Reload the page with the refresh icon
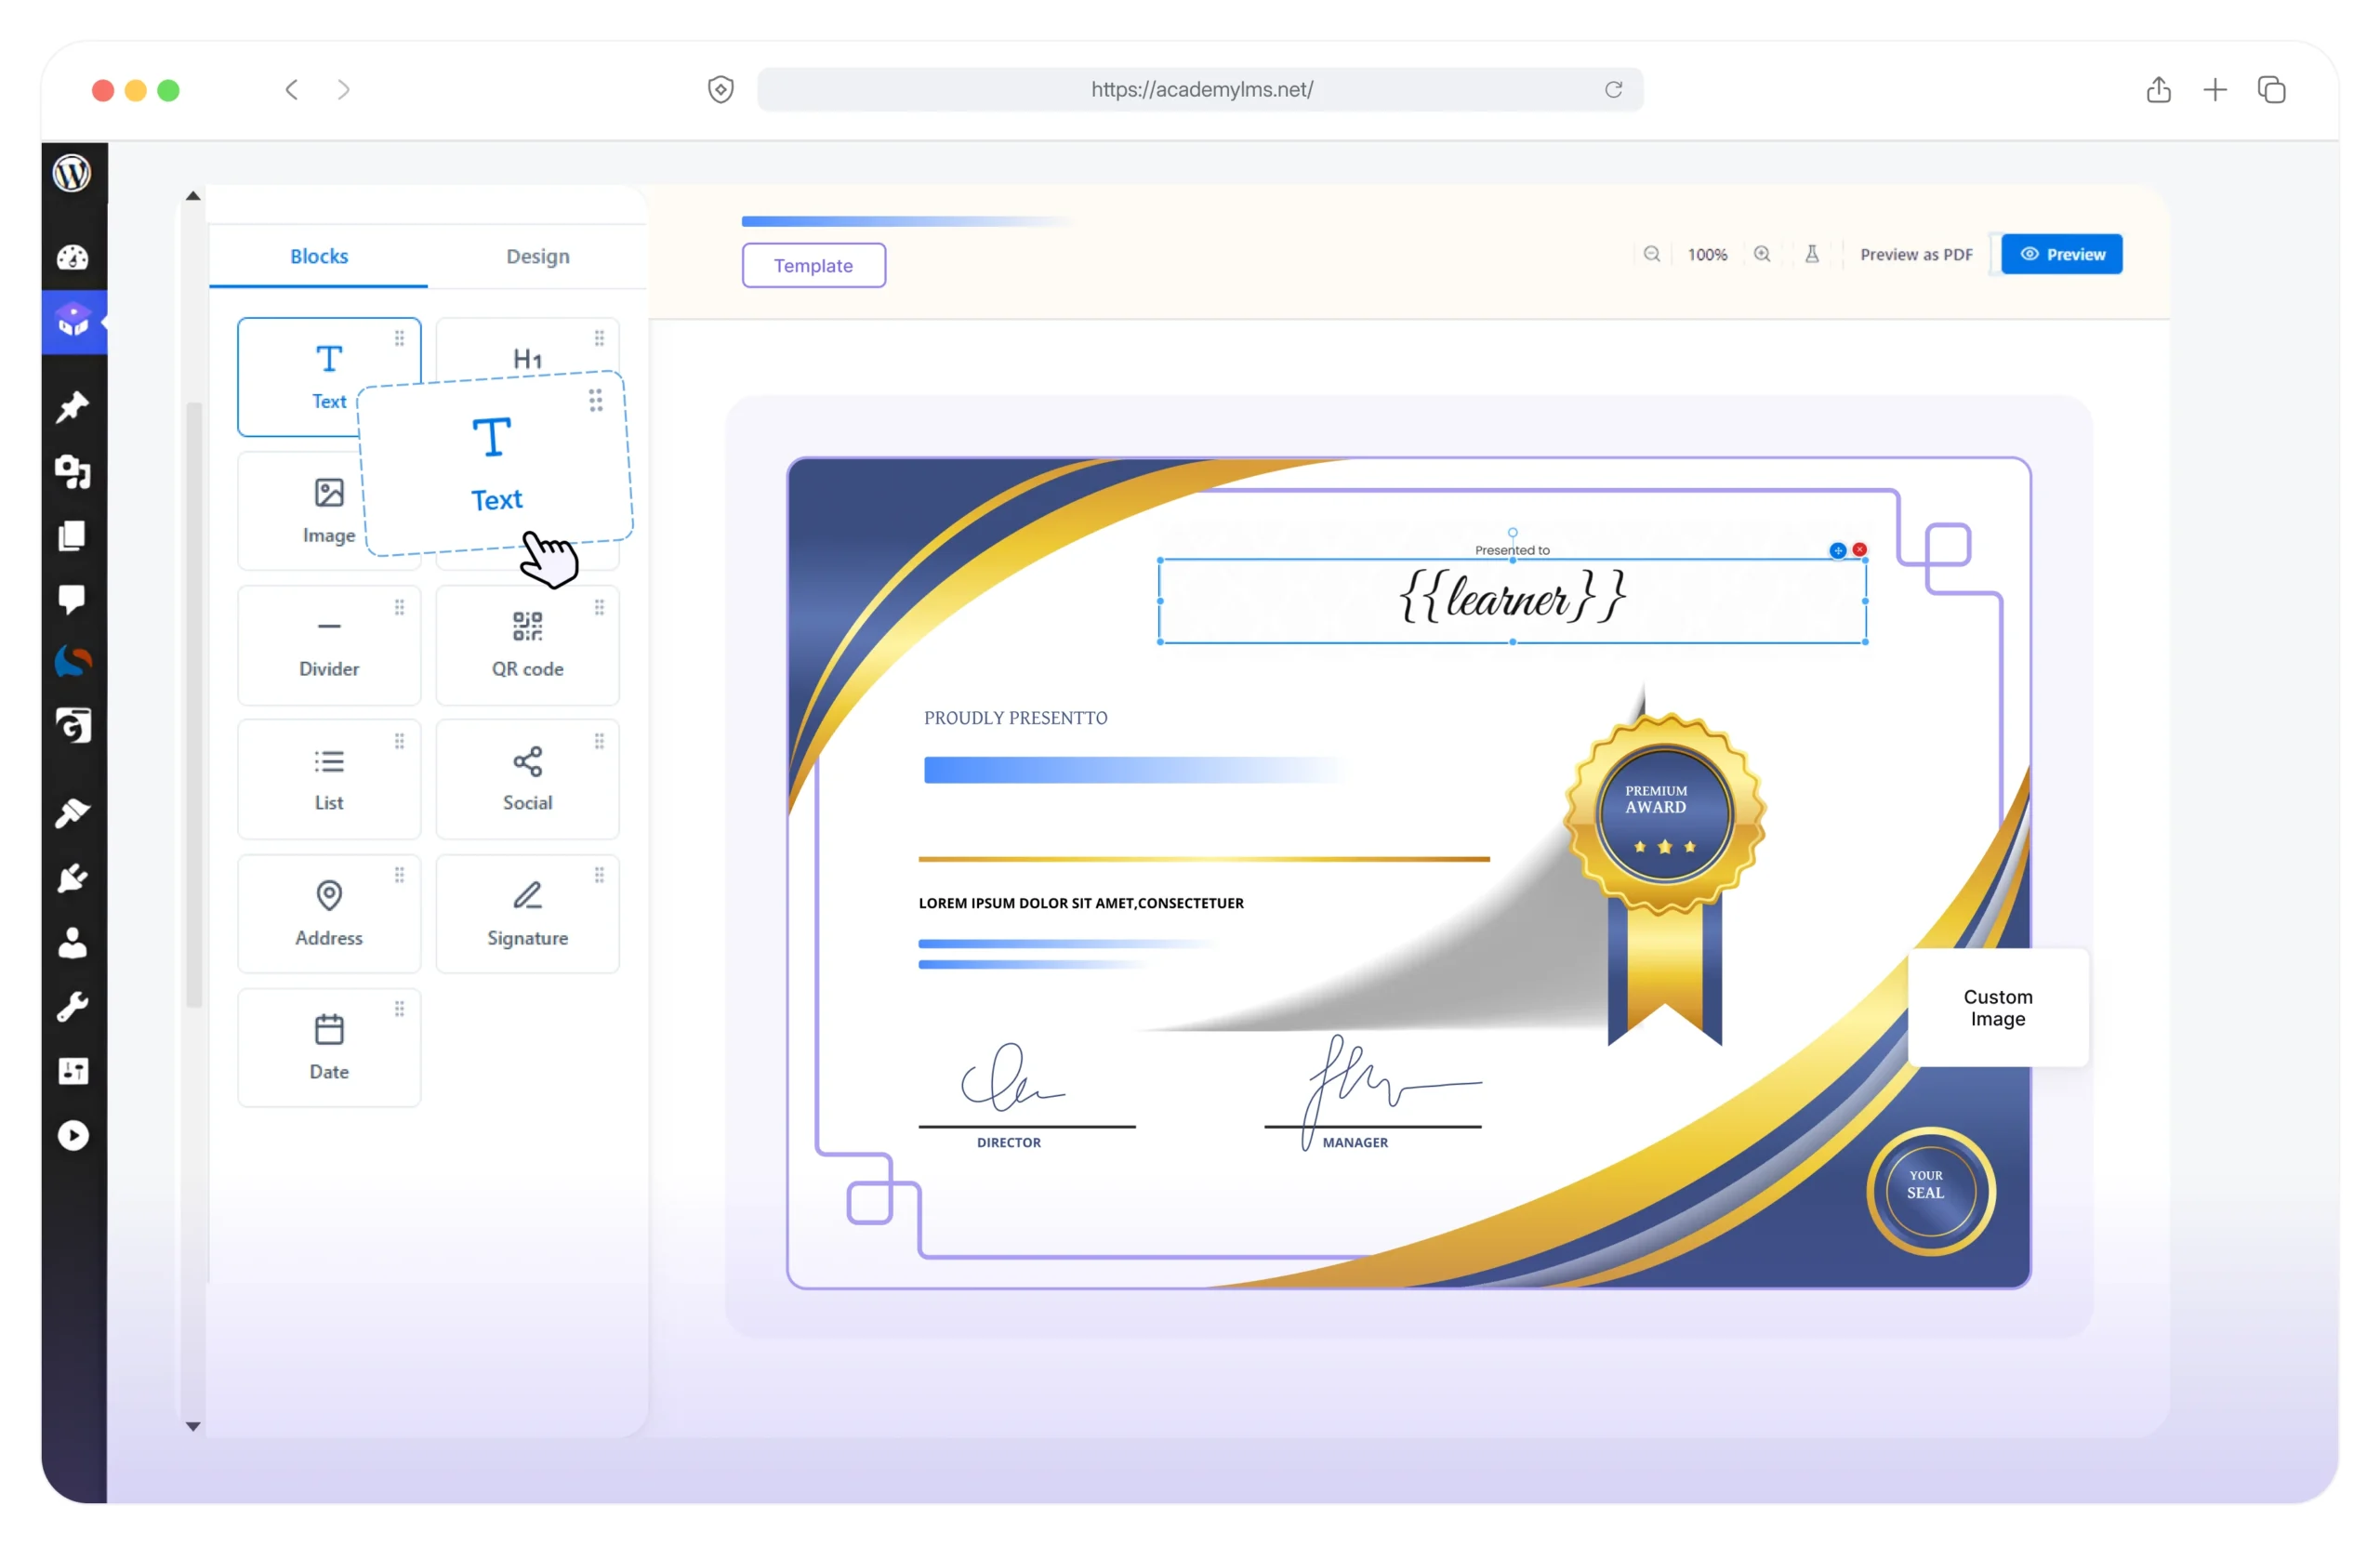2380x1545 pixels. 1613,89
